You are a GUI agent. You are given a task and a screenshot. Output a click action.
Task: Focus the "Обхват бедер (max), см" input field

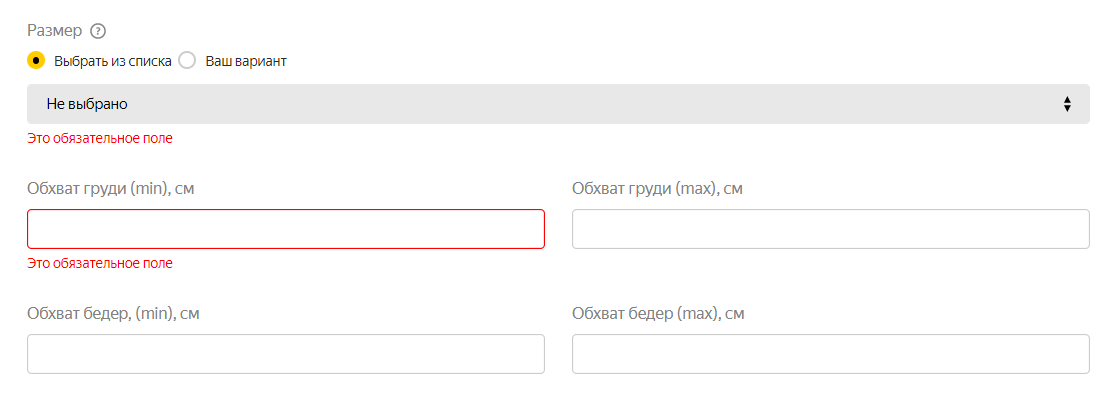[x=830, y=354]
